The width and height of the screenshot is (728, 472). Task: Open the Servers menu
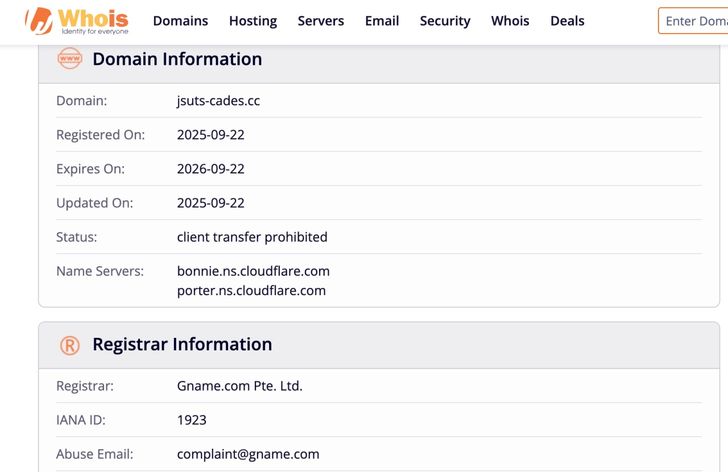(321, 21)
